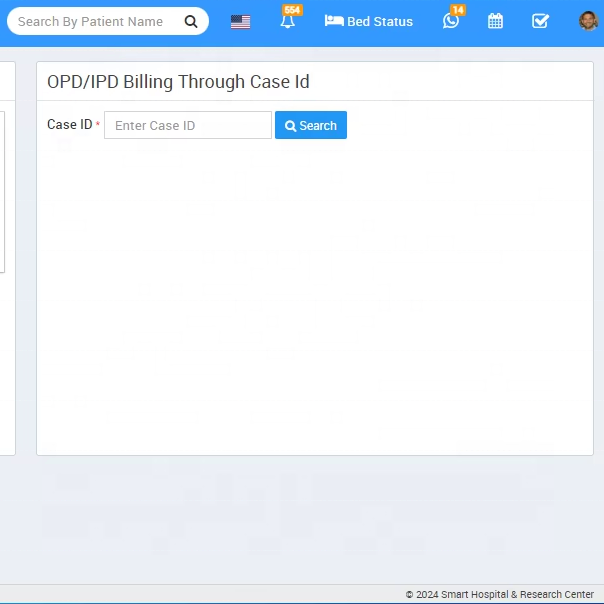
Task: Open the WhatsApp chat icon
Action: point(451,21)
